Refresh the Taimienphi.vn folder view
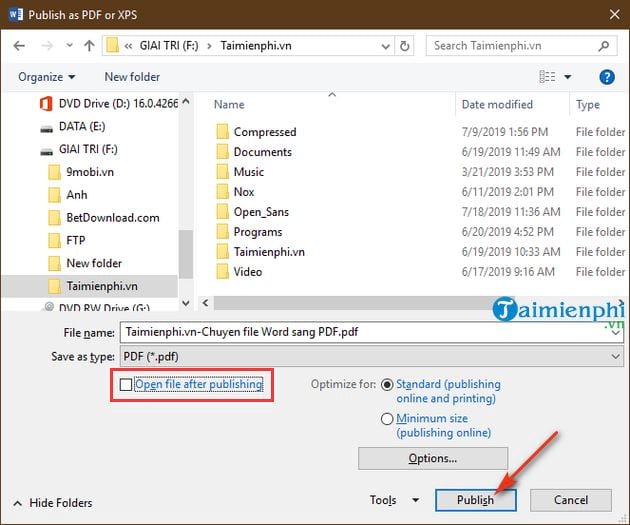The width and height of the screenshot is (630, 525). click(x=405, y=46)
